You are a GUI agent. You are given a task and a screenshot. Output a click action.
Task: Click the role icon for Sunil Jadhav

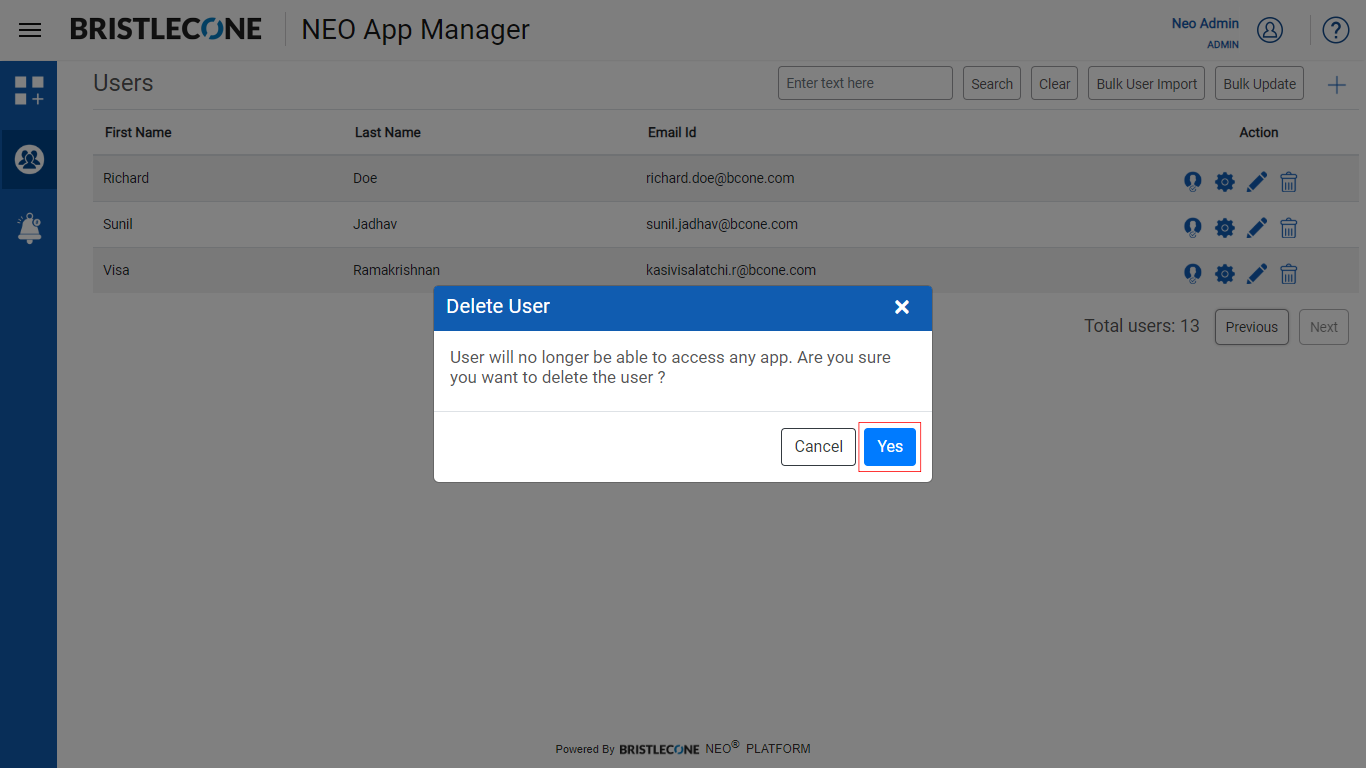1192,228
